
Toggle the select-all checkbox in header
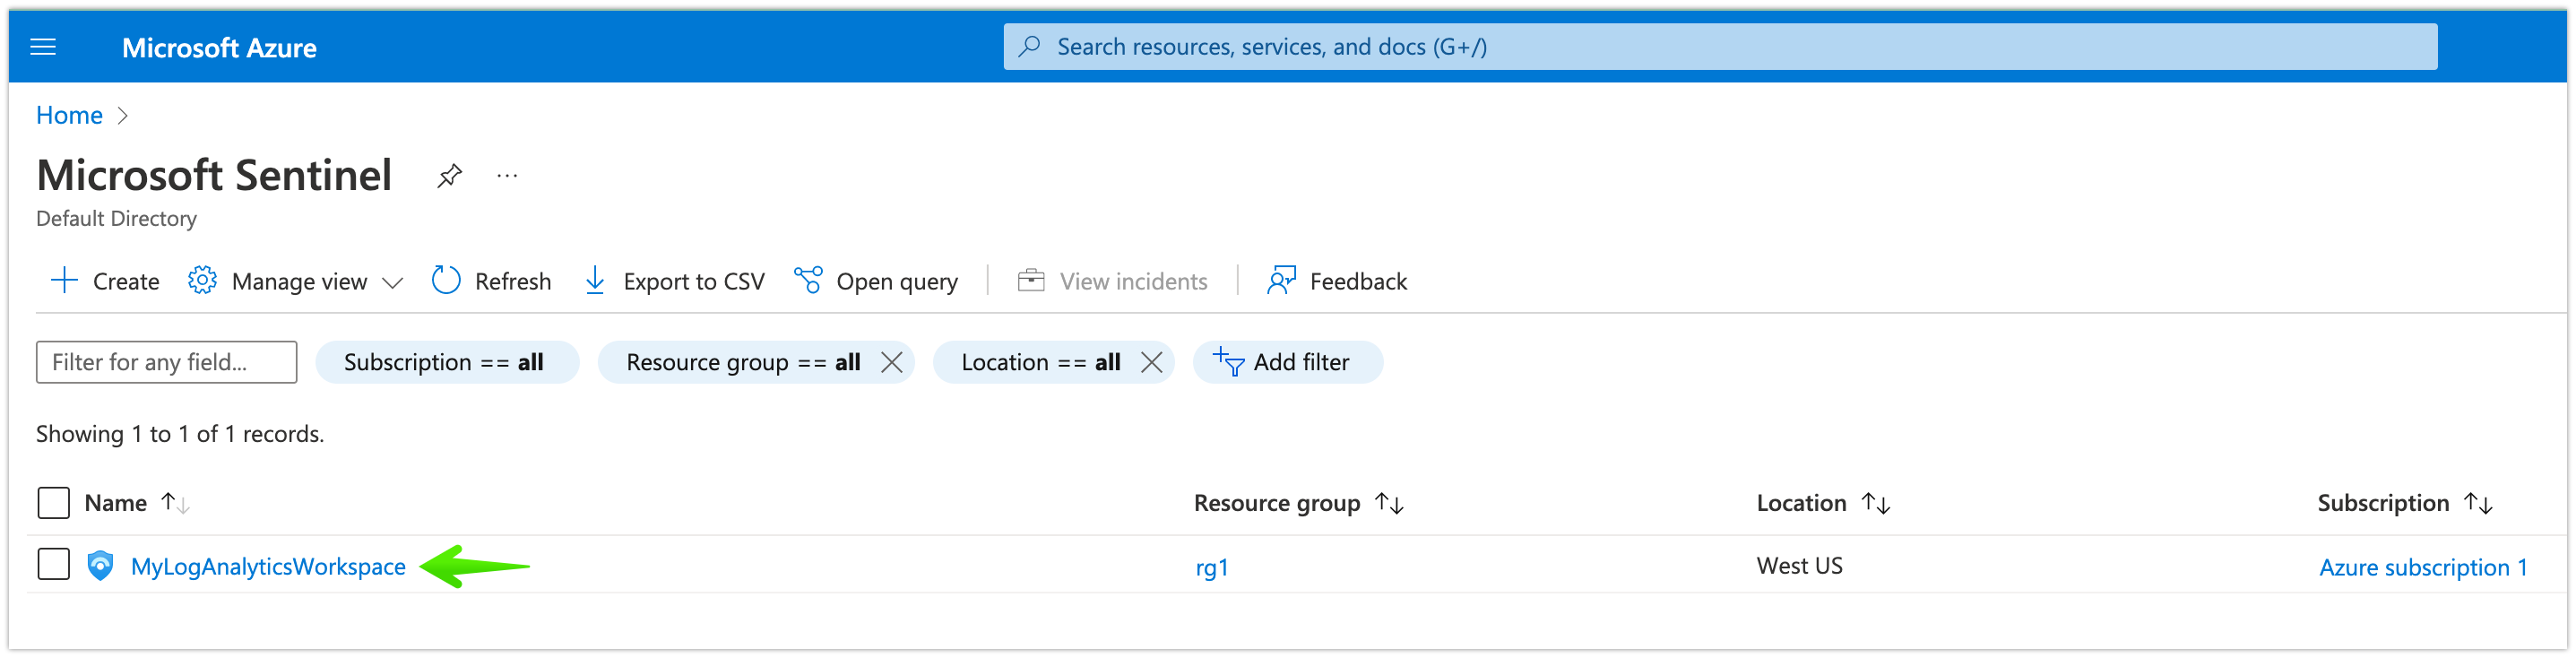(x=53, y=503)
